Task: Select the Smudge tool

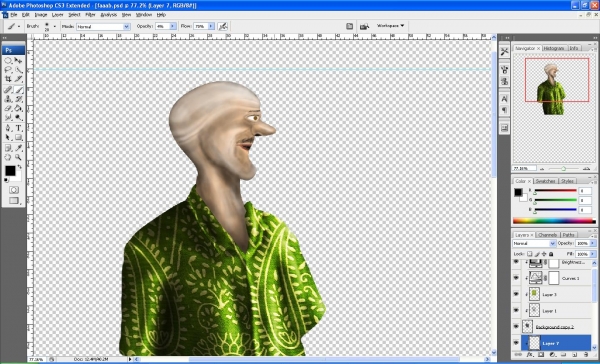Action: [x=8, y=118]
